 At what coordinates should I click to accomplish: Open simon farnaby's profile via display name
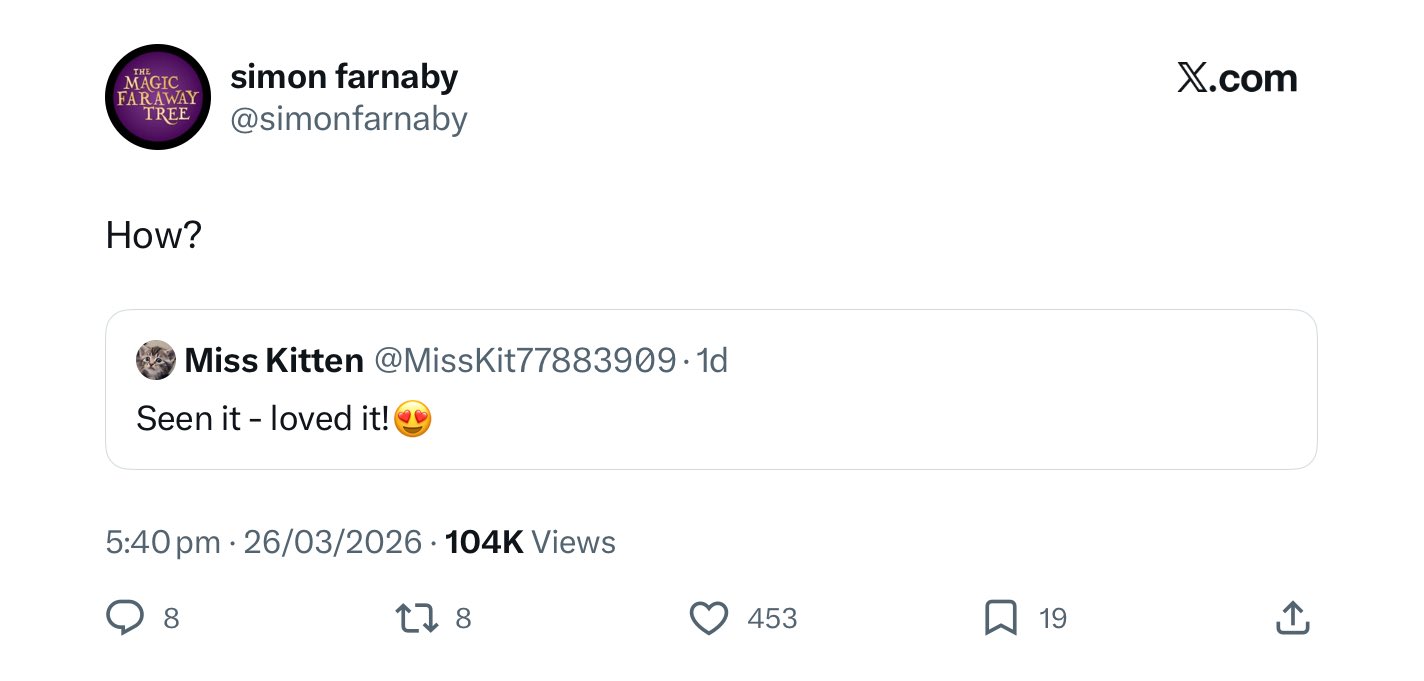pos(344,76)
